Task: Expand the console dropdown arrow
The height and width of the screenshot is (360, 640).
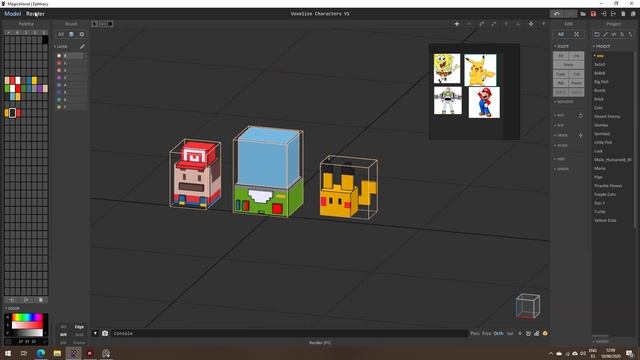Action: (95, 333)
